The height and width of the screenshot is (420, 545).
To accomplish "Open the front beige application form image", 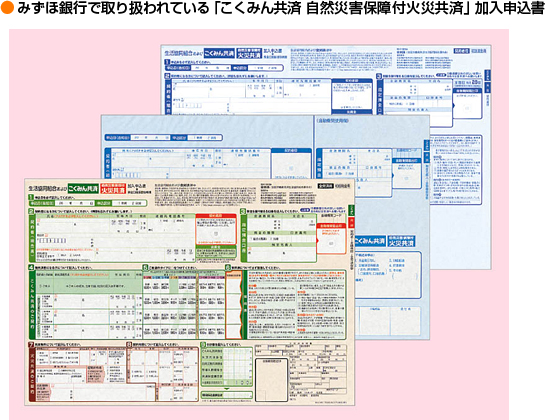I will [189, 292].
